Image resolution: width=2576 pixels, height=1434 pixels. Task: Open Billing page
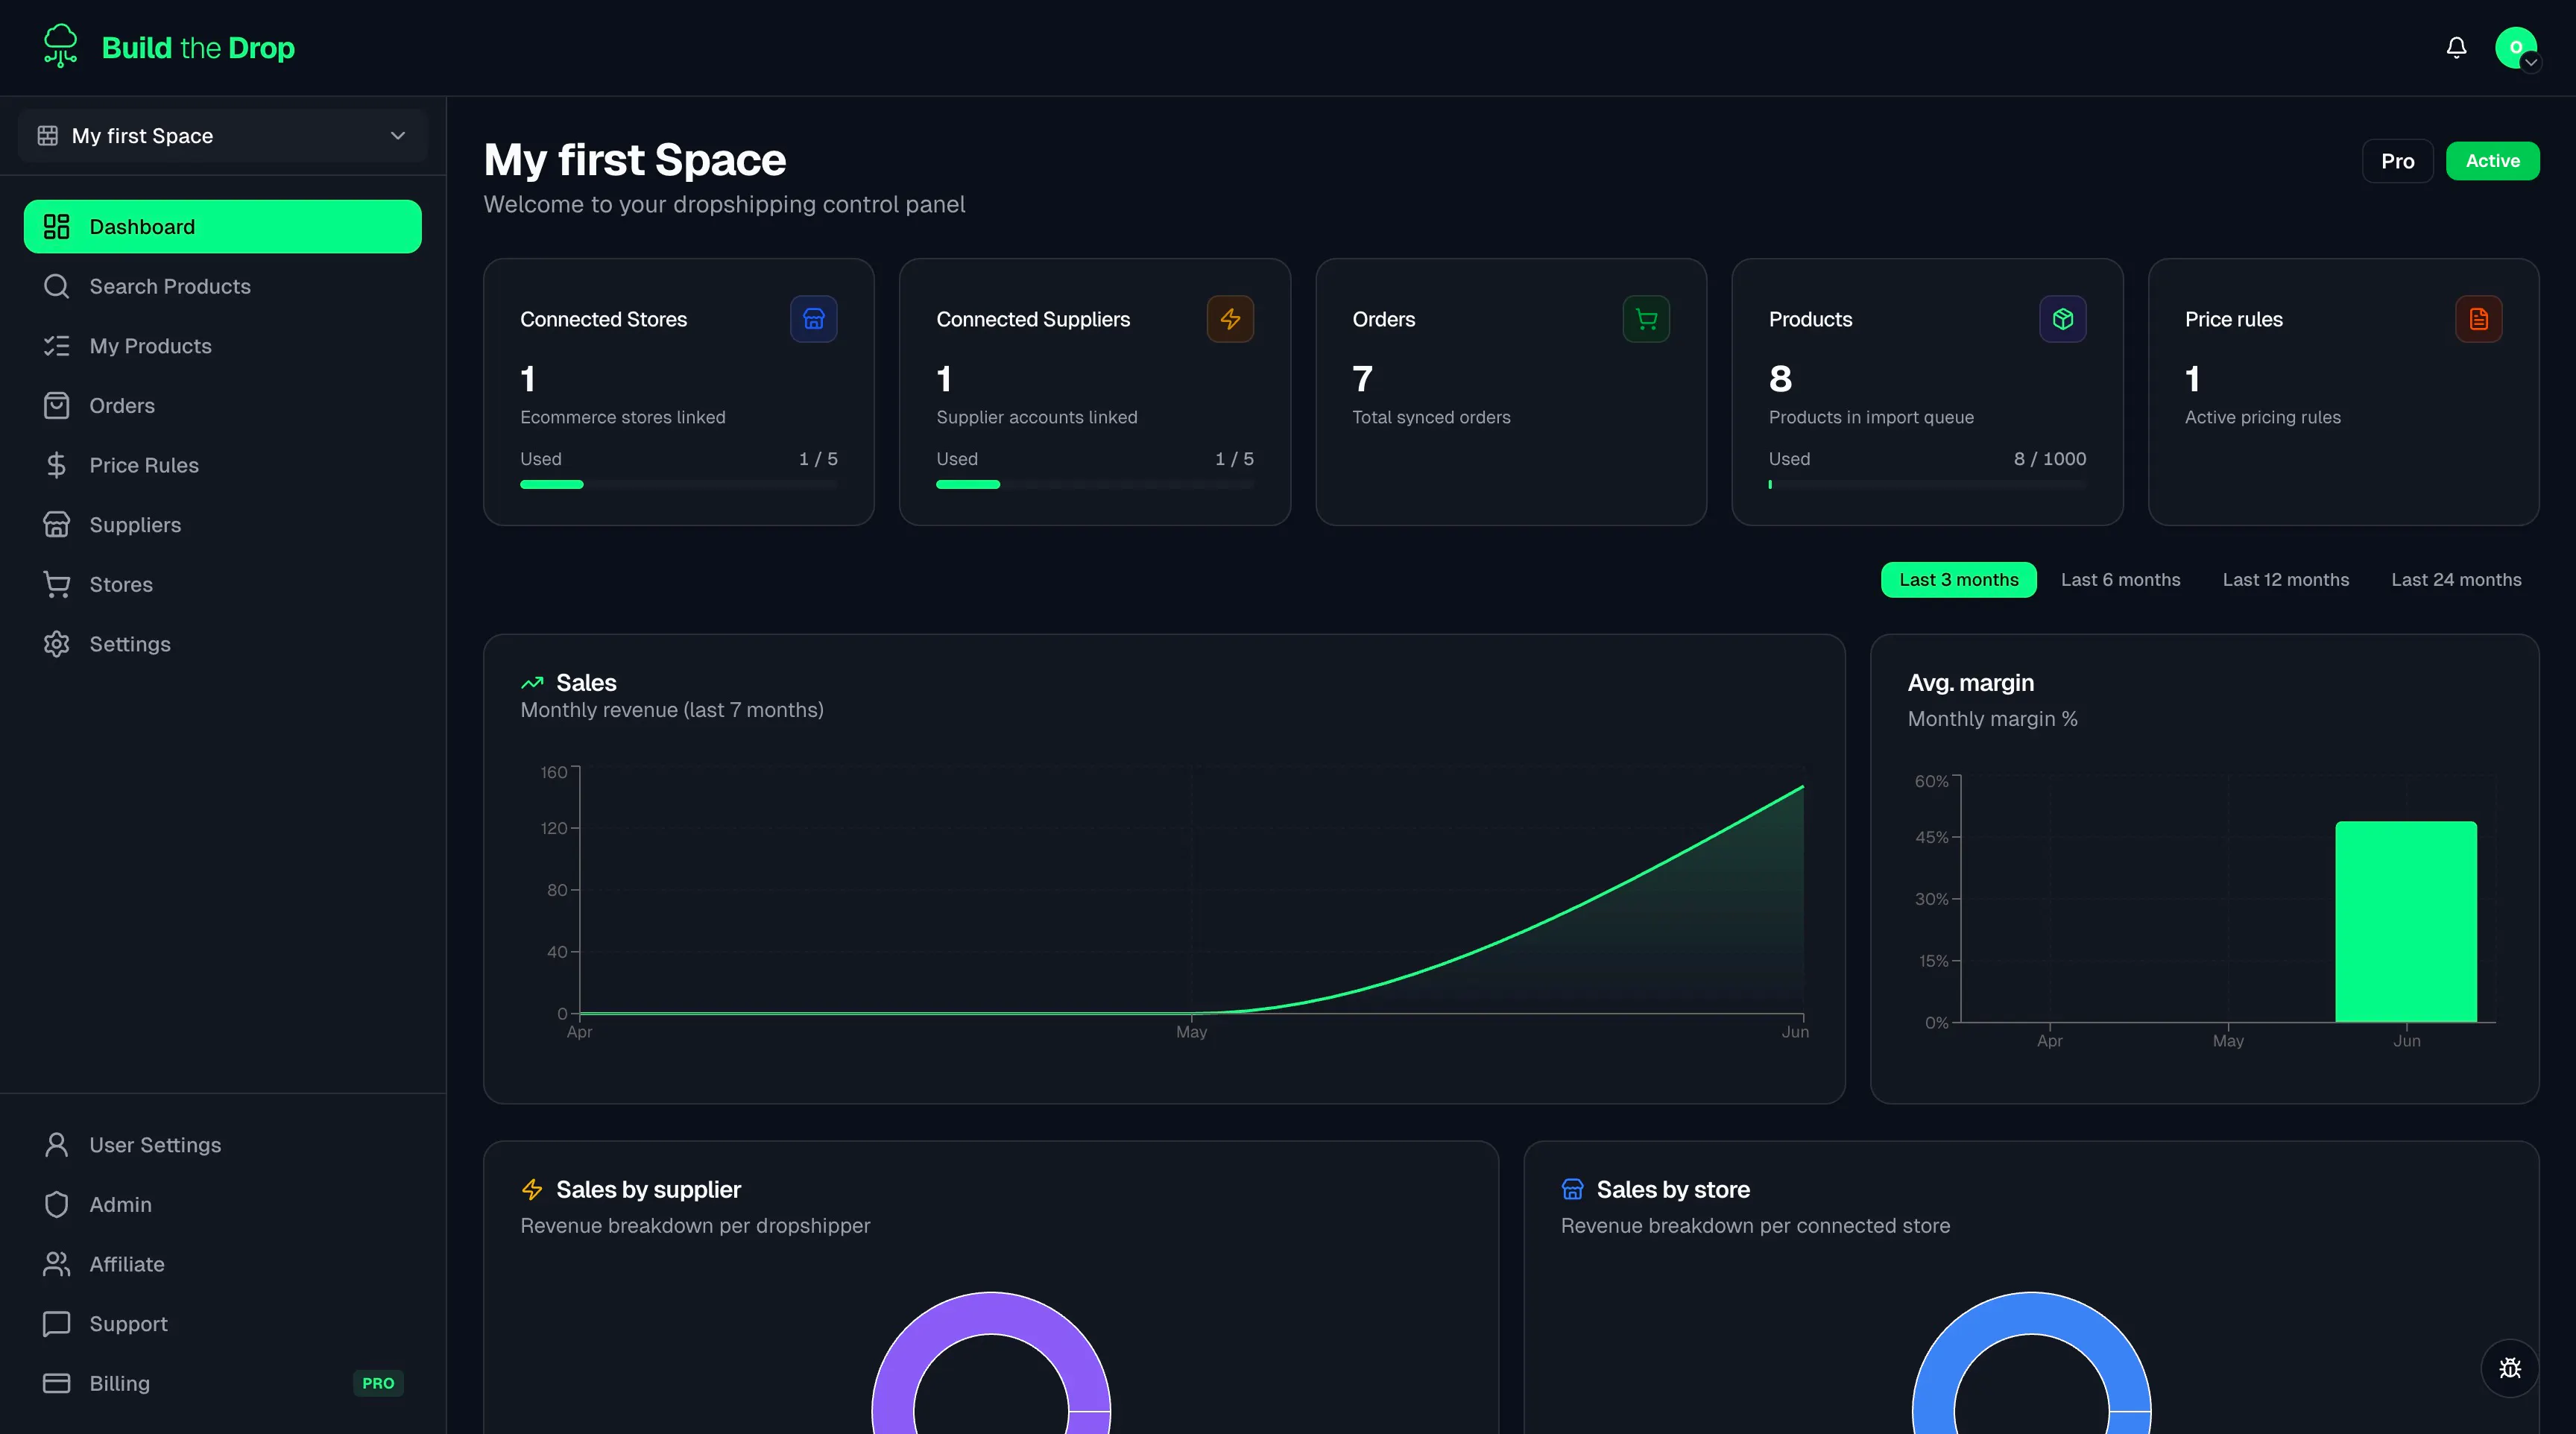click(x=223, y=1383)
